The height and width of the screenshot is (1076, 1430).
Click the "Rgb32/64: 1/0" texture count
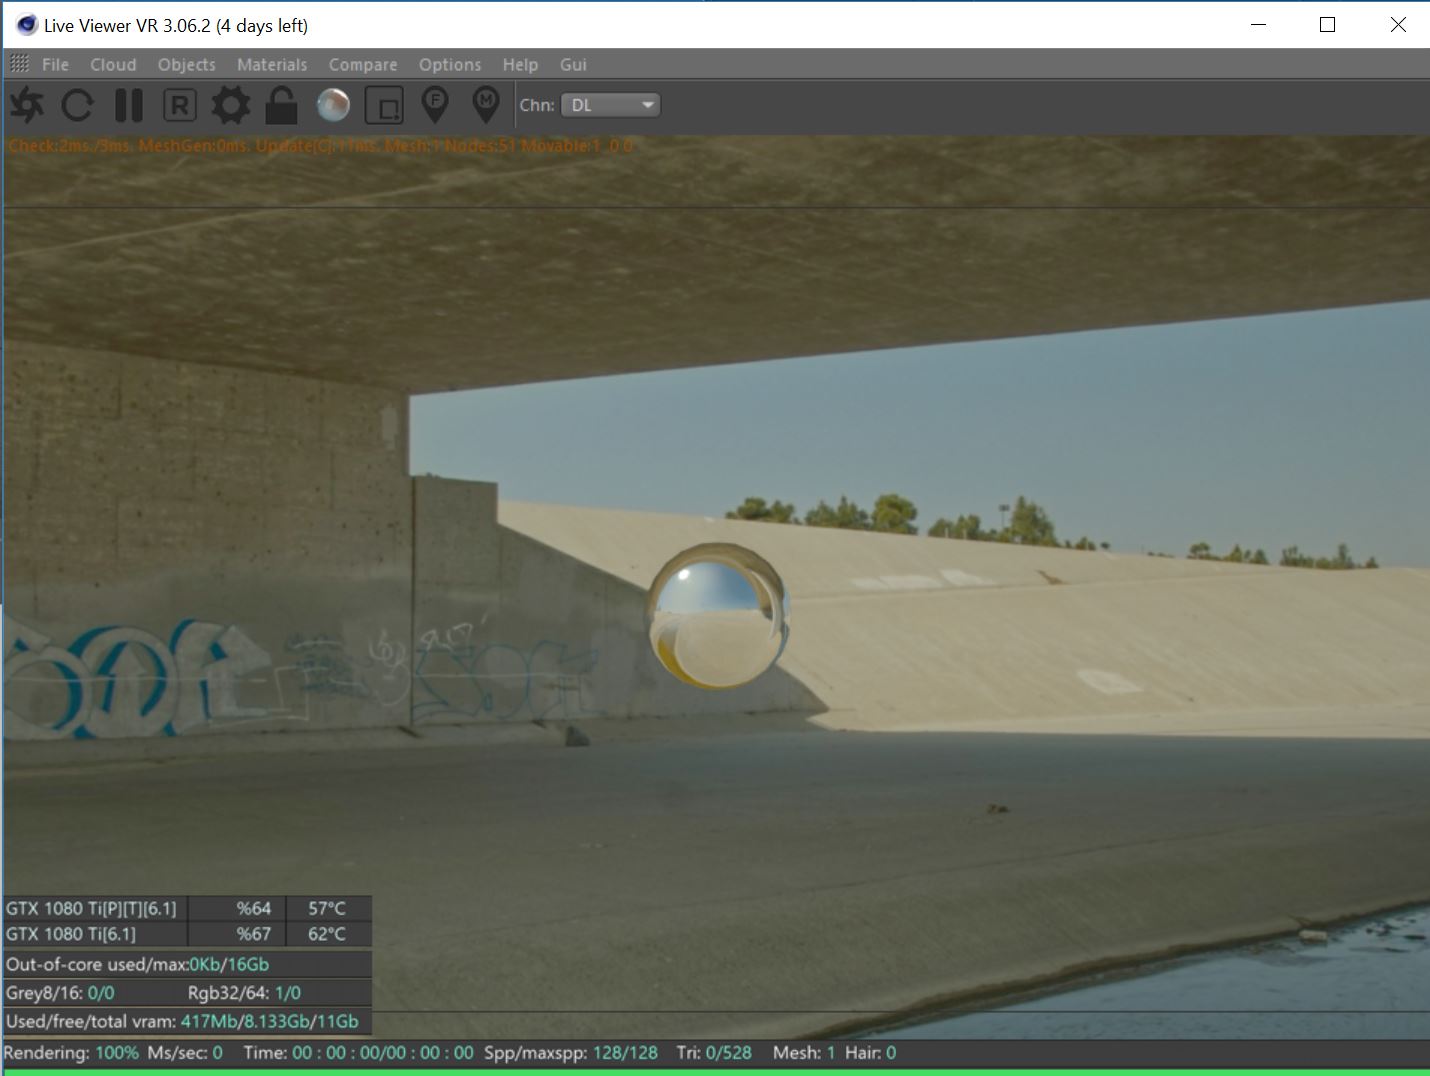(x=244, y=993)
